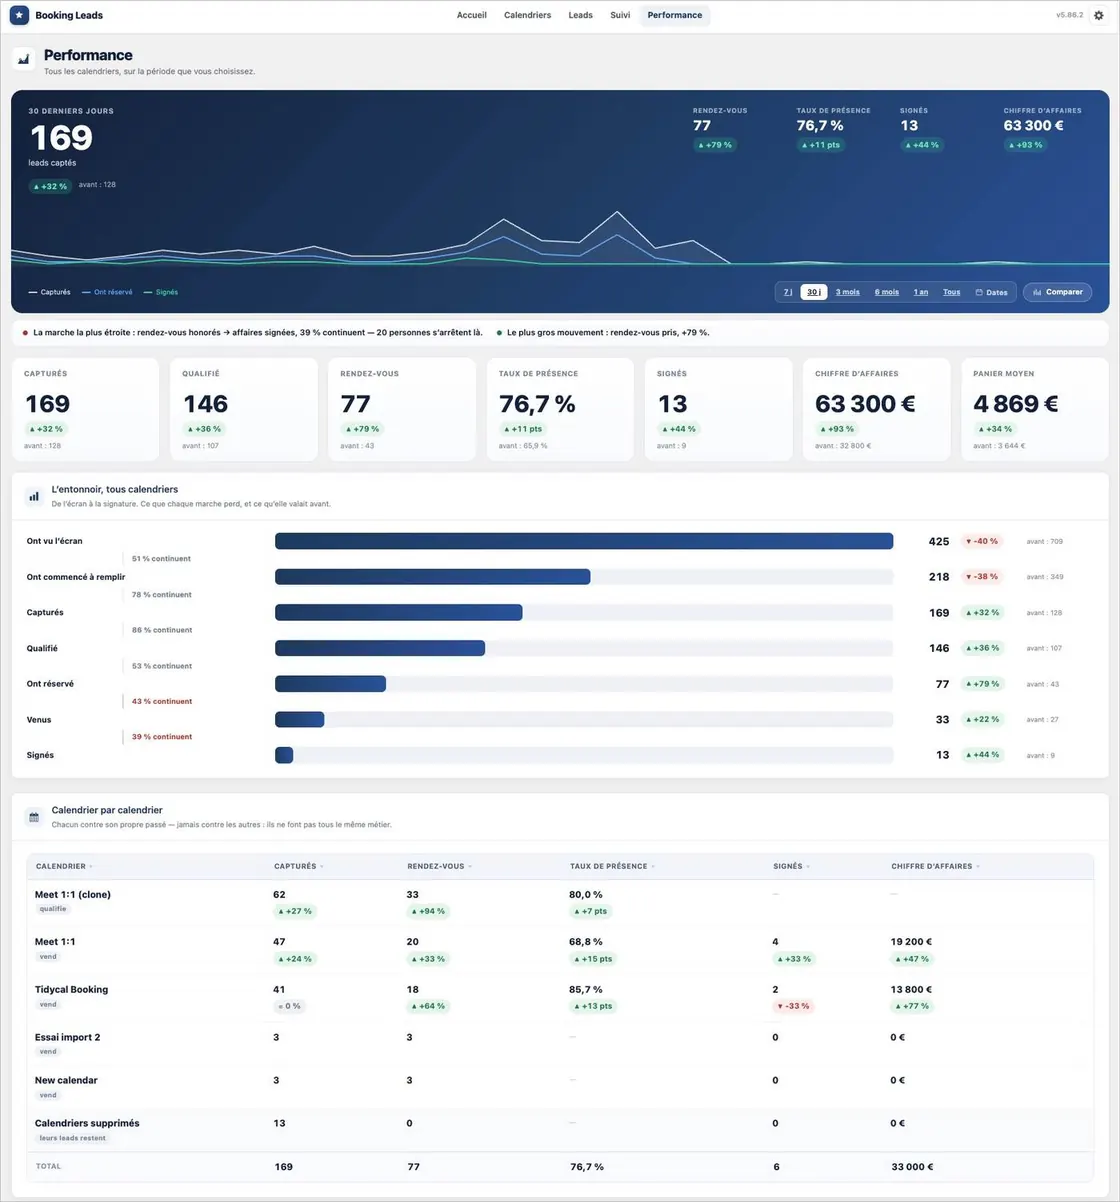
Task: Click the bar icon on the Comparer button
Action: [x=1038, y=292]
